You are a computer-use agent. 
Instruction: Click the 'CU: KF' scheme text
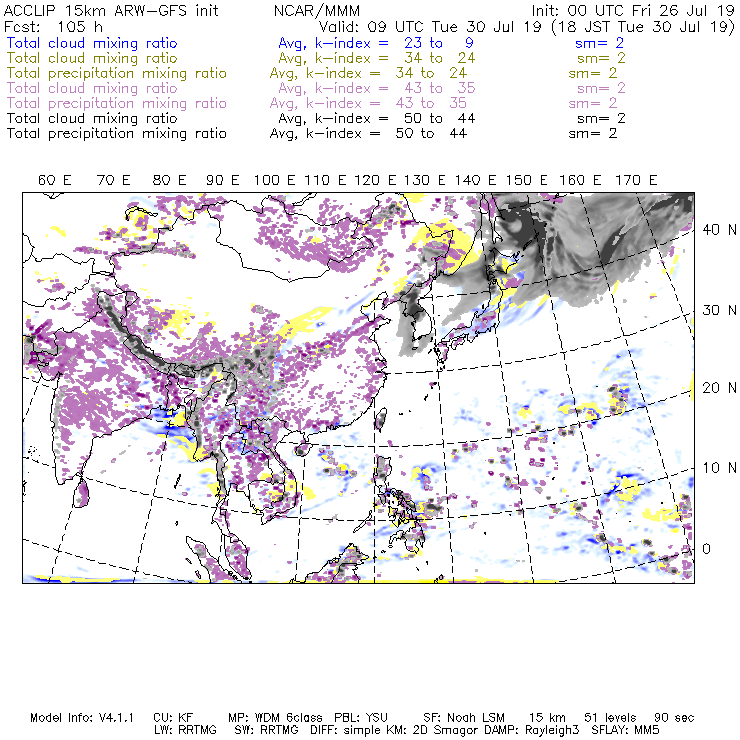click(x=173, y=718)
